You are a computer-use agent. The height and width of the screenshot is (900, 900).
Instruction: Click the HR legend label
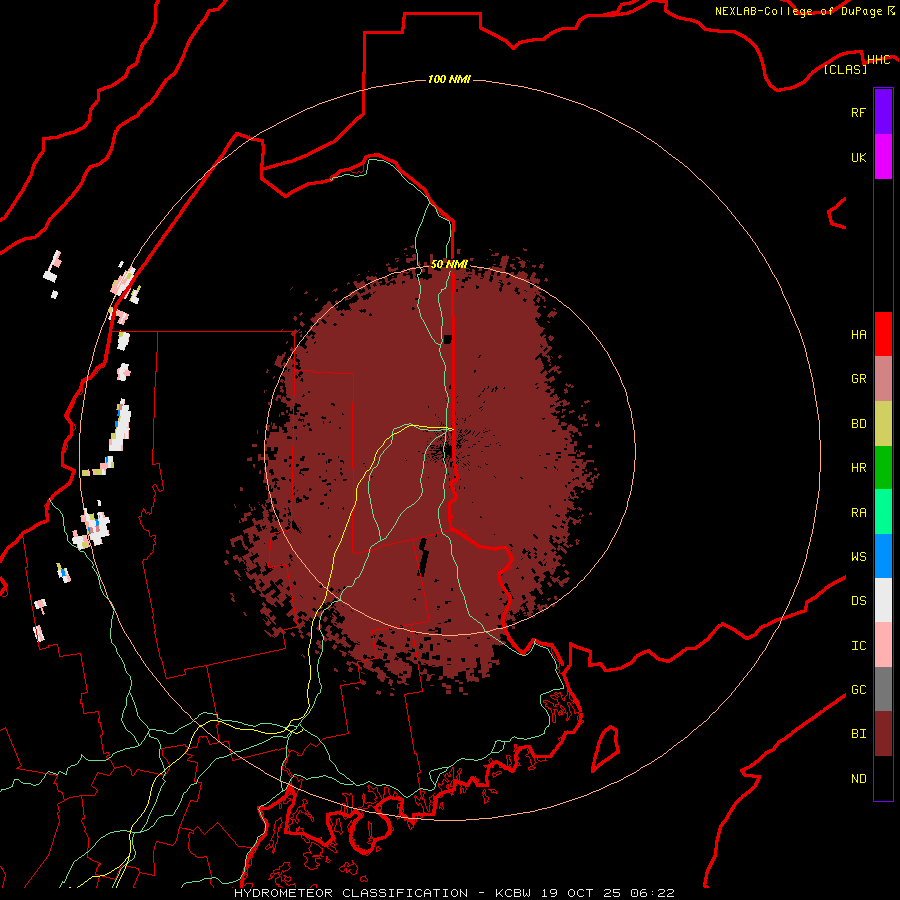(x=858, y=468)
